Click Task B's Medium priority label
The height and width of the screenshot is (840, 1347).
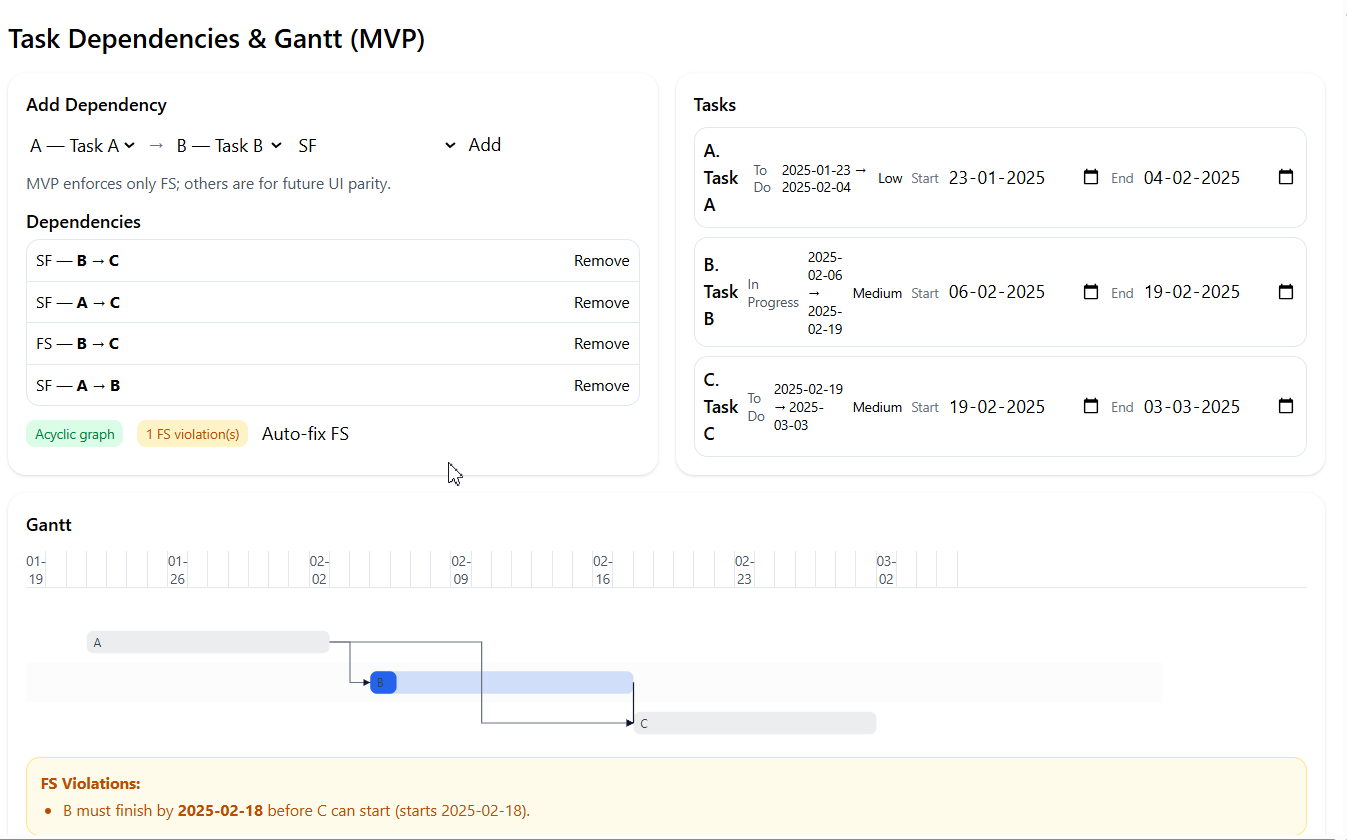(x=877, y=293)
